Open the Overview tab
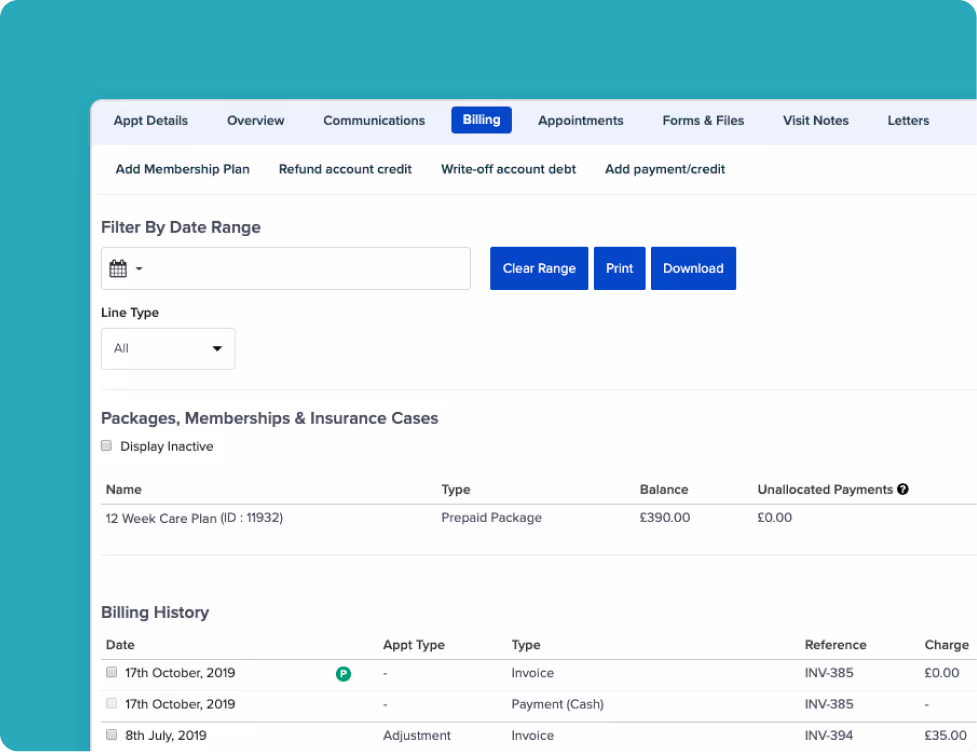Image resolution: width=977 pixels, height=752 pixels. pos(255,120)
